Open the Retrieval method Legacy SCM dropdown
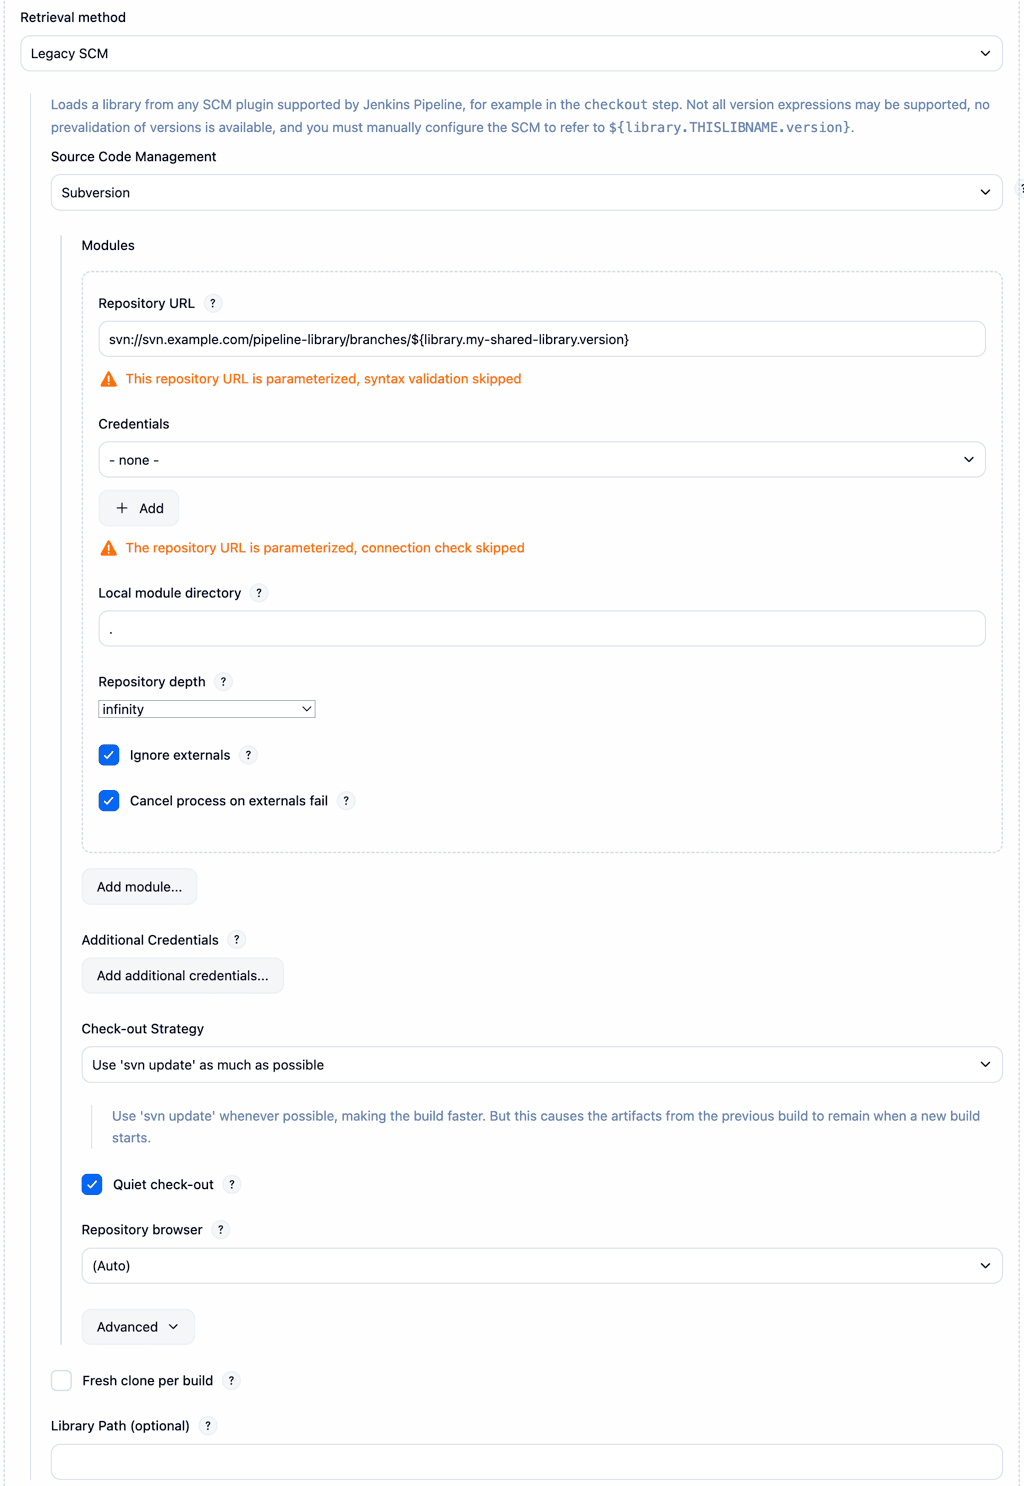Image resolution: width=1024 pixels, height=1486 pixels. click(x=510, y=53)
